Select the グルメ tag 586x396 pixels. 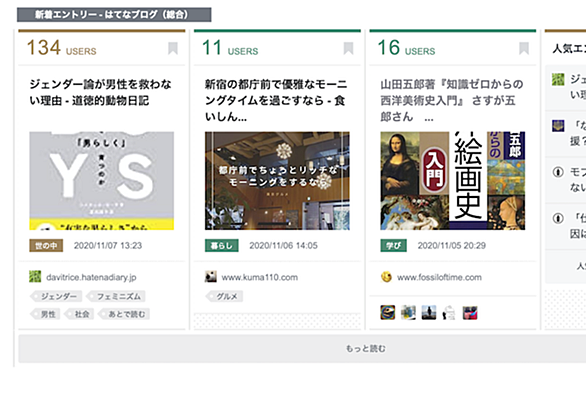click(224, 296)
